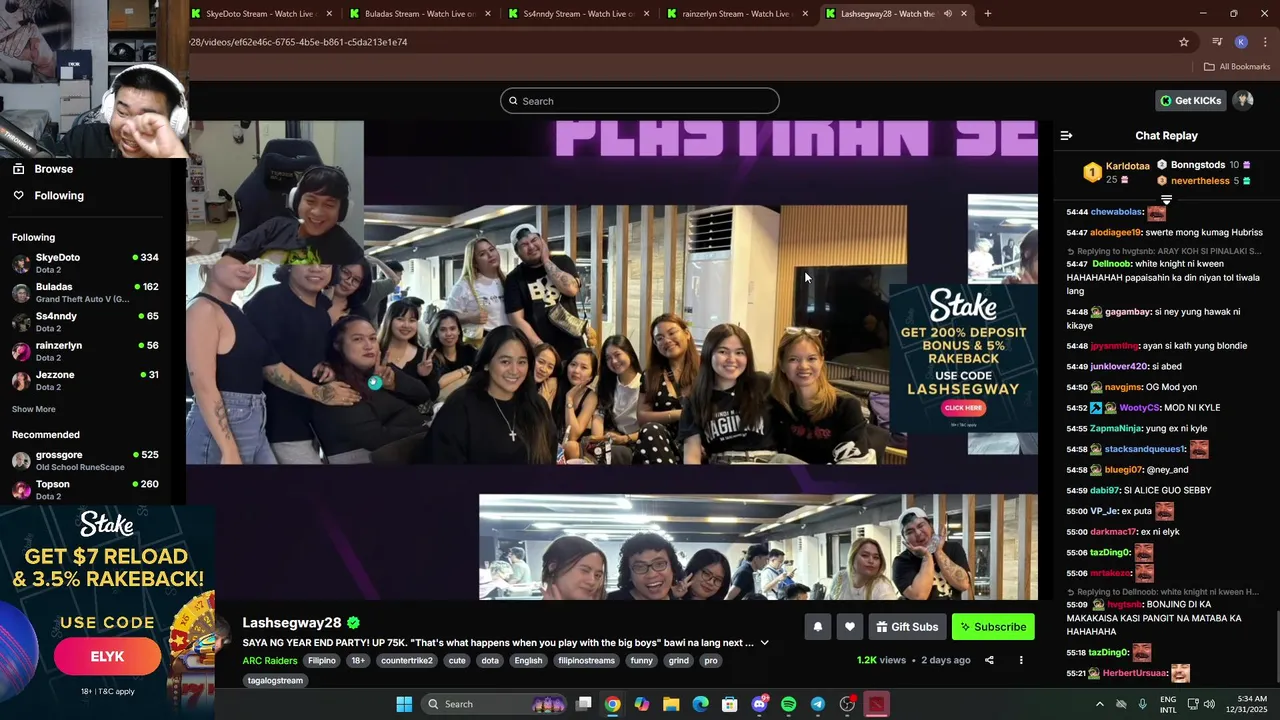Open Task View on the taskbar
1280x720 pixels.
[x=584, y=704]
